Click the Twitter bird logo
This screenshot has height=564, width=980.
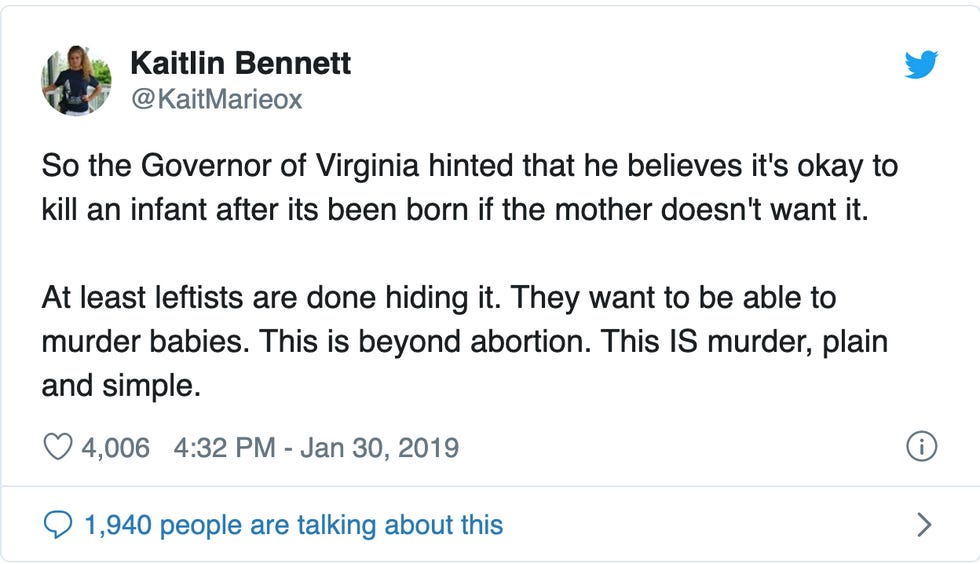click(921, 66)
